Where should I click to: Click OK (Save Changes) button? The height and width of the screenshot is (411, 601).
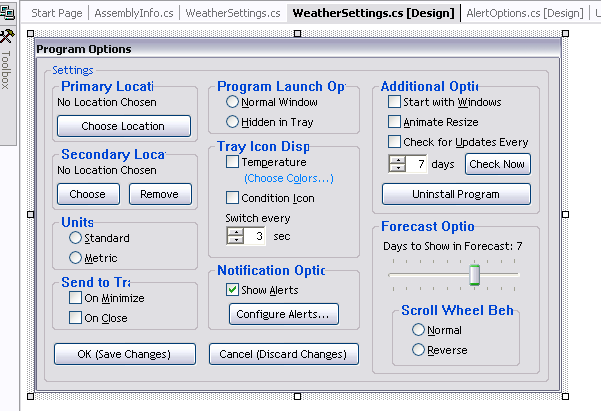125,354
